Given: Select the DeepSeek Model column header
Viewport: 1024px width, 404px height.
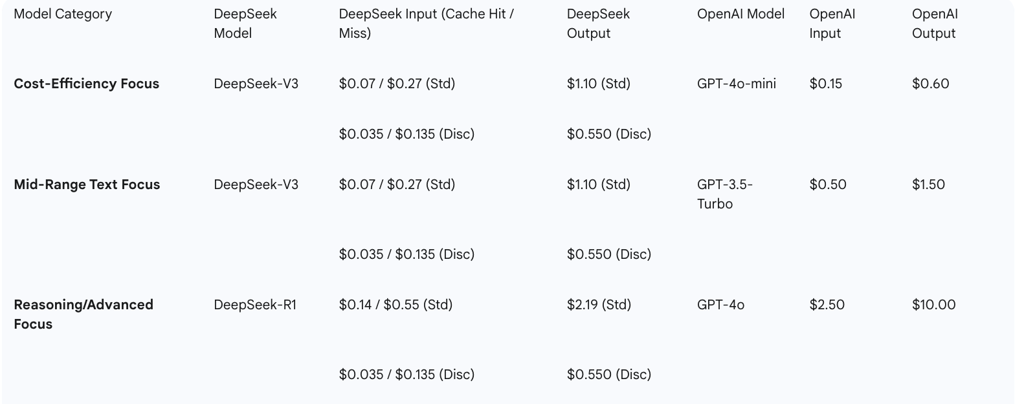Looking at the screenshot, I should pos(245,23).
